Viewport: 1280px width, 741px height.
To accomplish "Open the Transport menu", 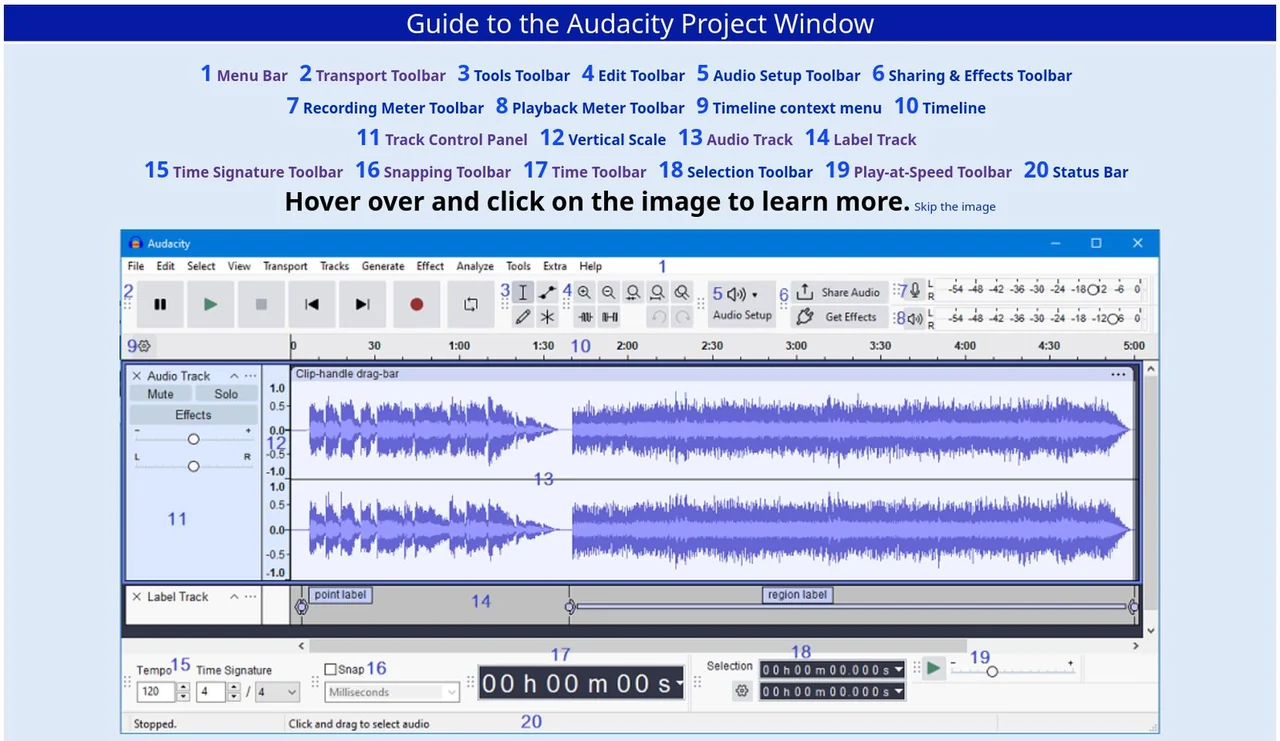I will 285,266.
